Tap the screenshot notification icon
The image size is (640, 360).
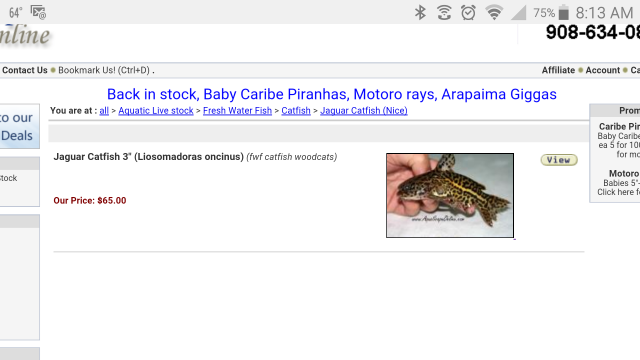pyautogui.click(x=38, y=12)
